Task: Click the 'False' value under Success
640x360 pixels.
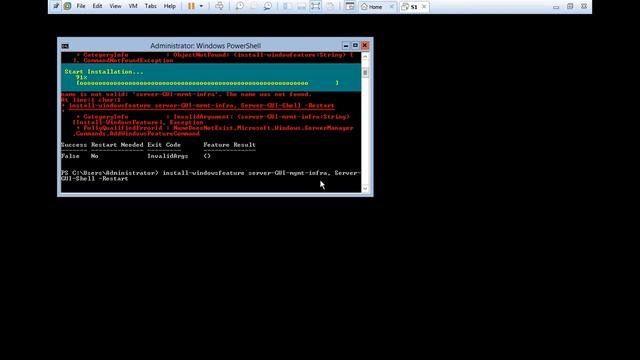Action: tap(70, 156)
